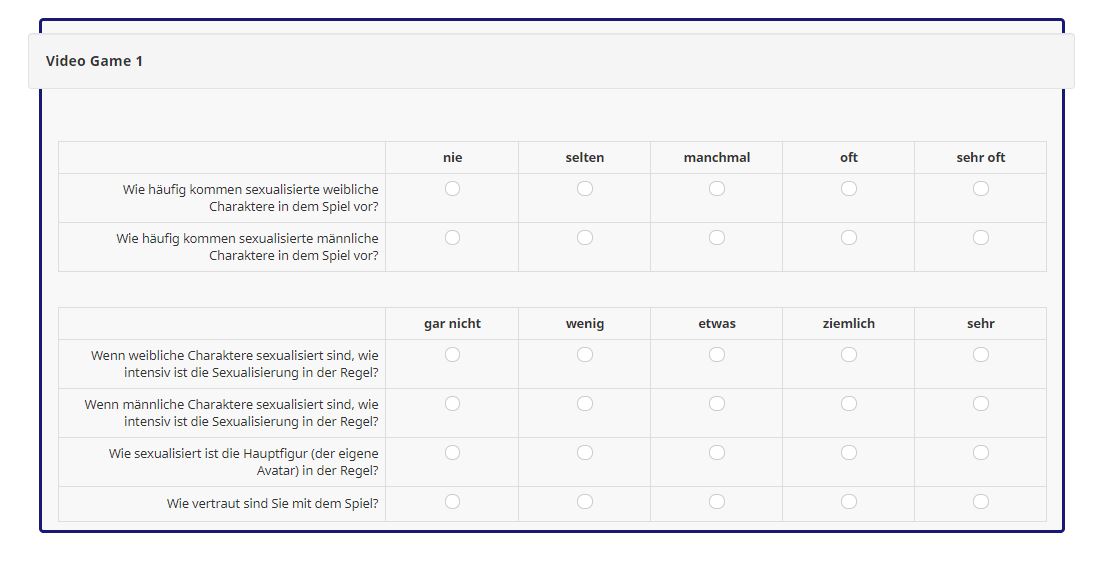This screenshot has height=573, width=1106.
Task: Choose 'wenig' for male sexualization intensity
Action: (x=584, y=403)
